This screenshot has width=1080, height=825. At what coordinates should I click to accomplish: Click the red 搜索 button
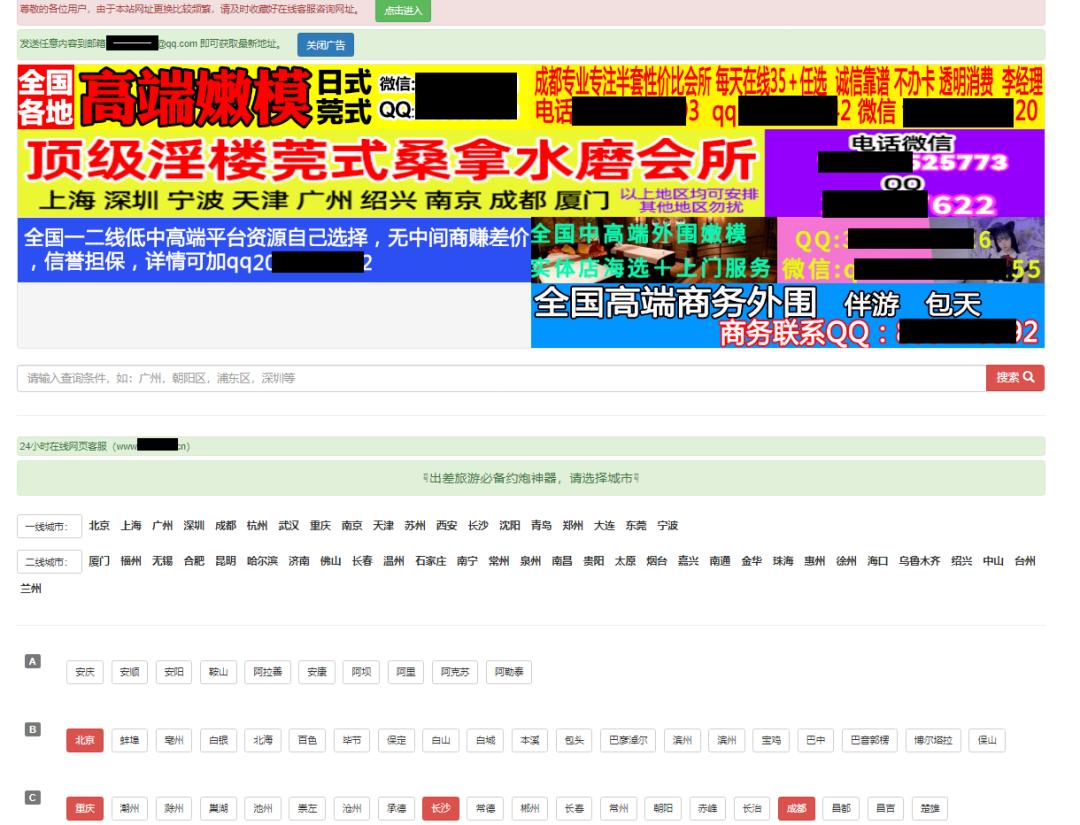(1016, 379)
